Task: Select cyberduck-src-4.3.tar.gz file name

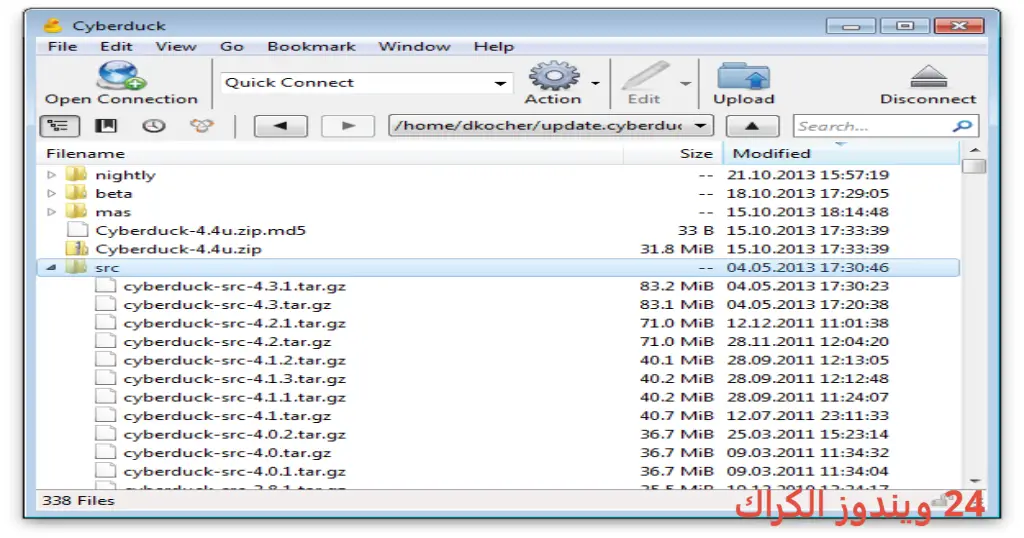Action: (x=227, y=304)
